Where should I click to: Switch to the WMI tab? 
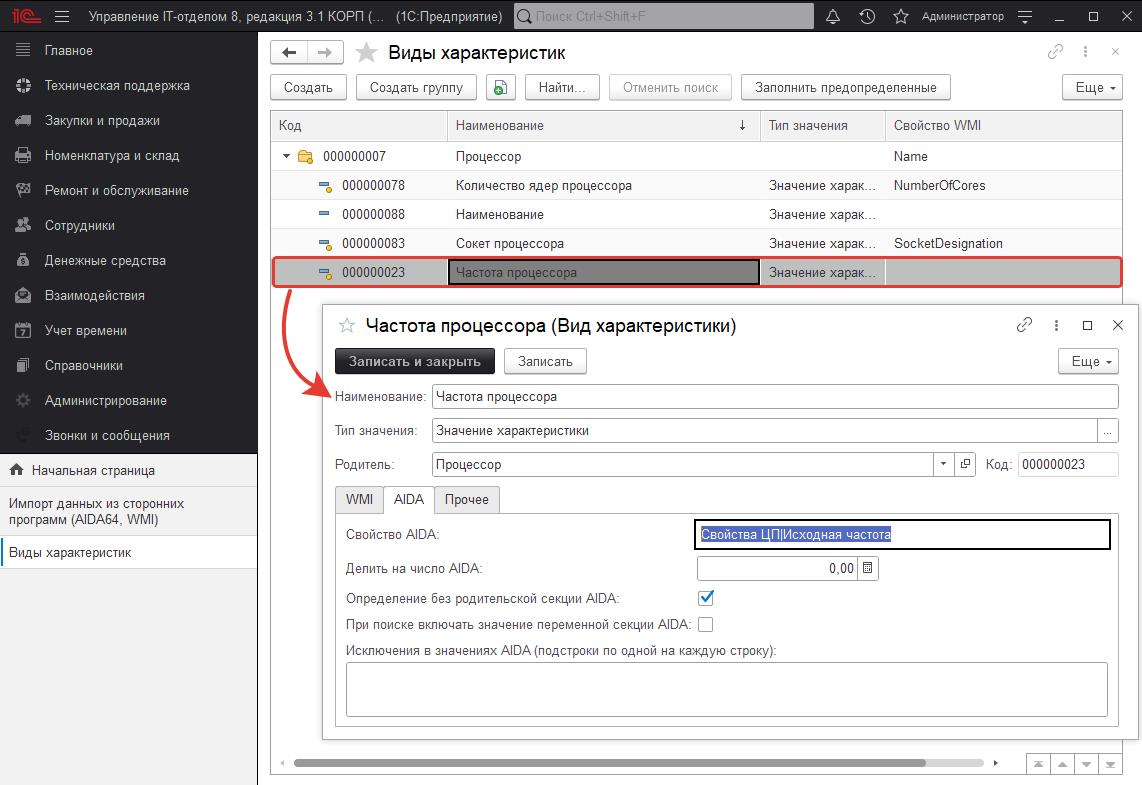(x=359, y=499)
